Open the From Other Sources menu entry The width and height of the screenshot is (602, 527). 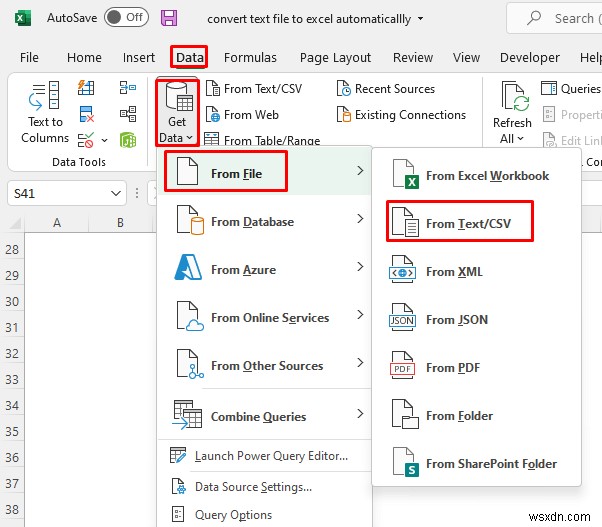click(x=265, y=365)
